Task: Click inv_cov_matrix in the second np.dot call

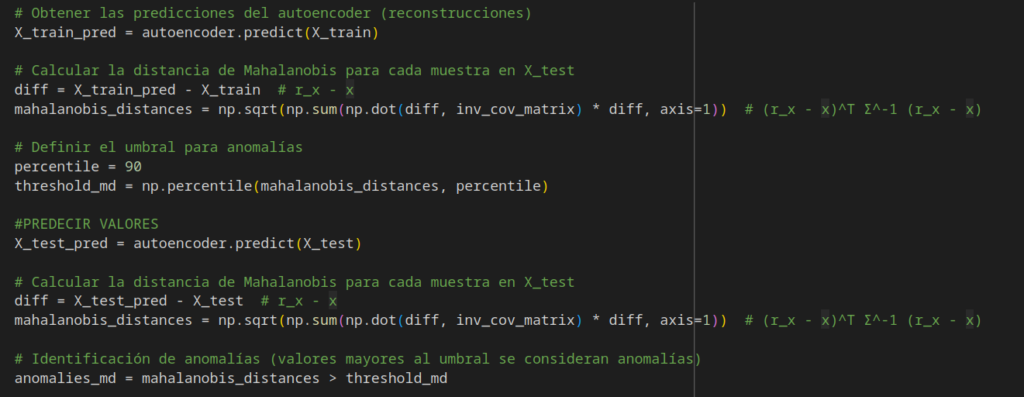Action: pos(515,320)
